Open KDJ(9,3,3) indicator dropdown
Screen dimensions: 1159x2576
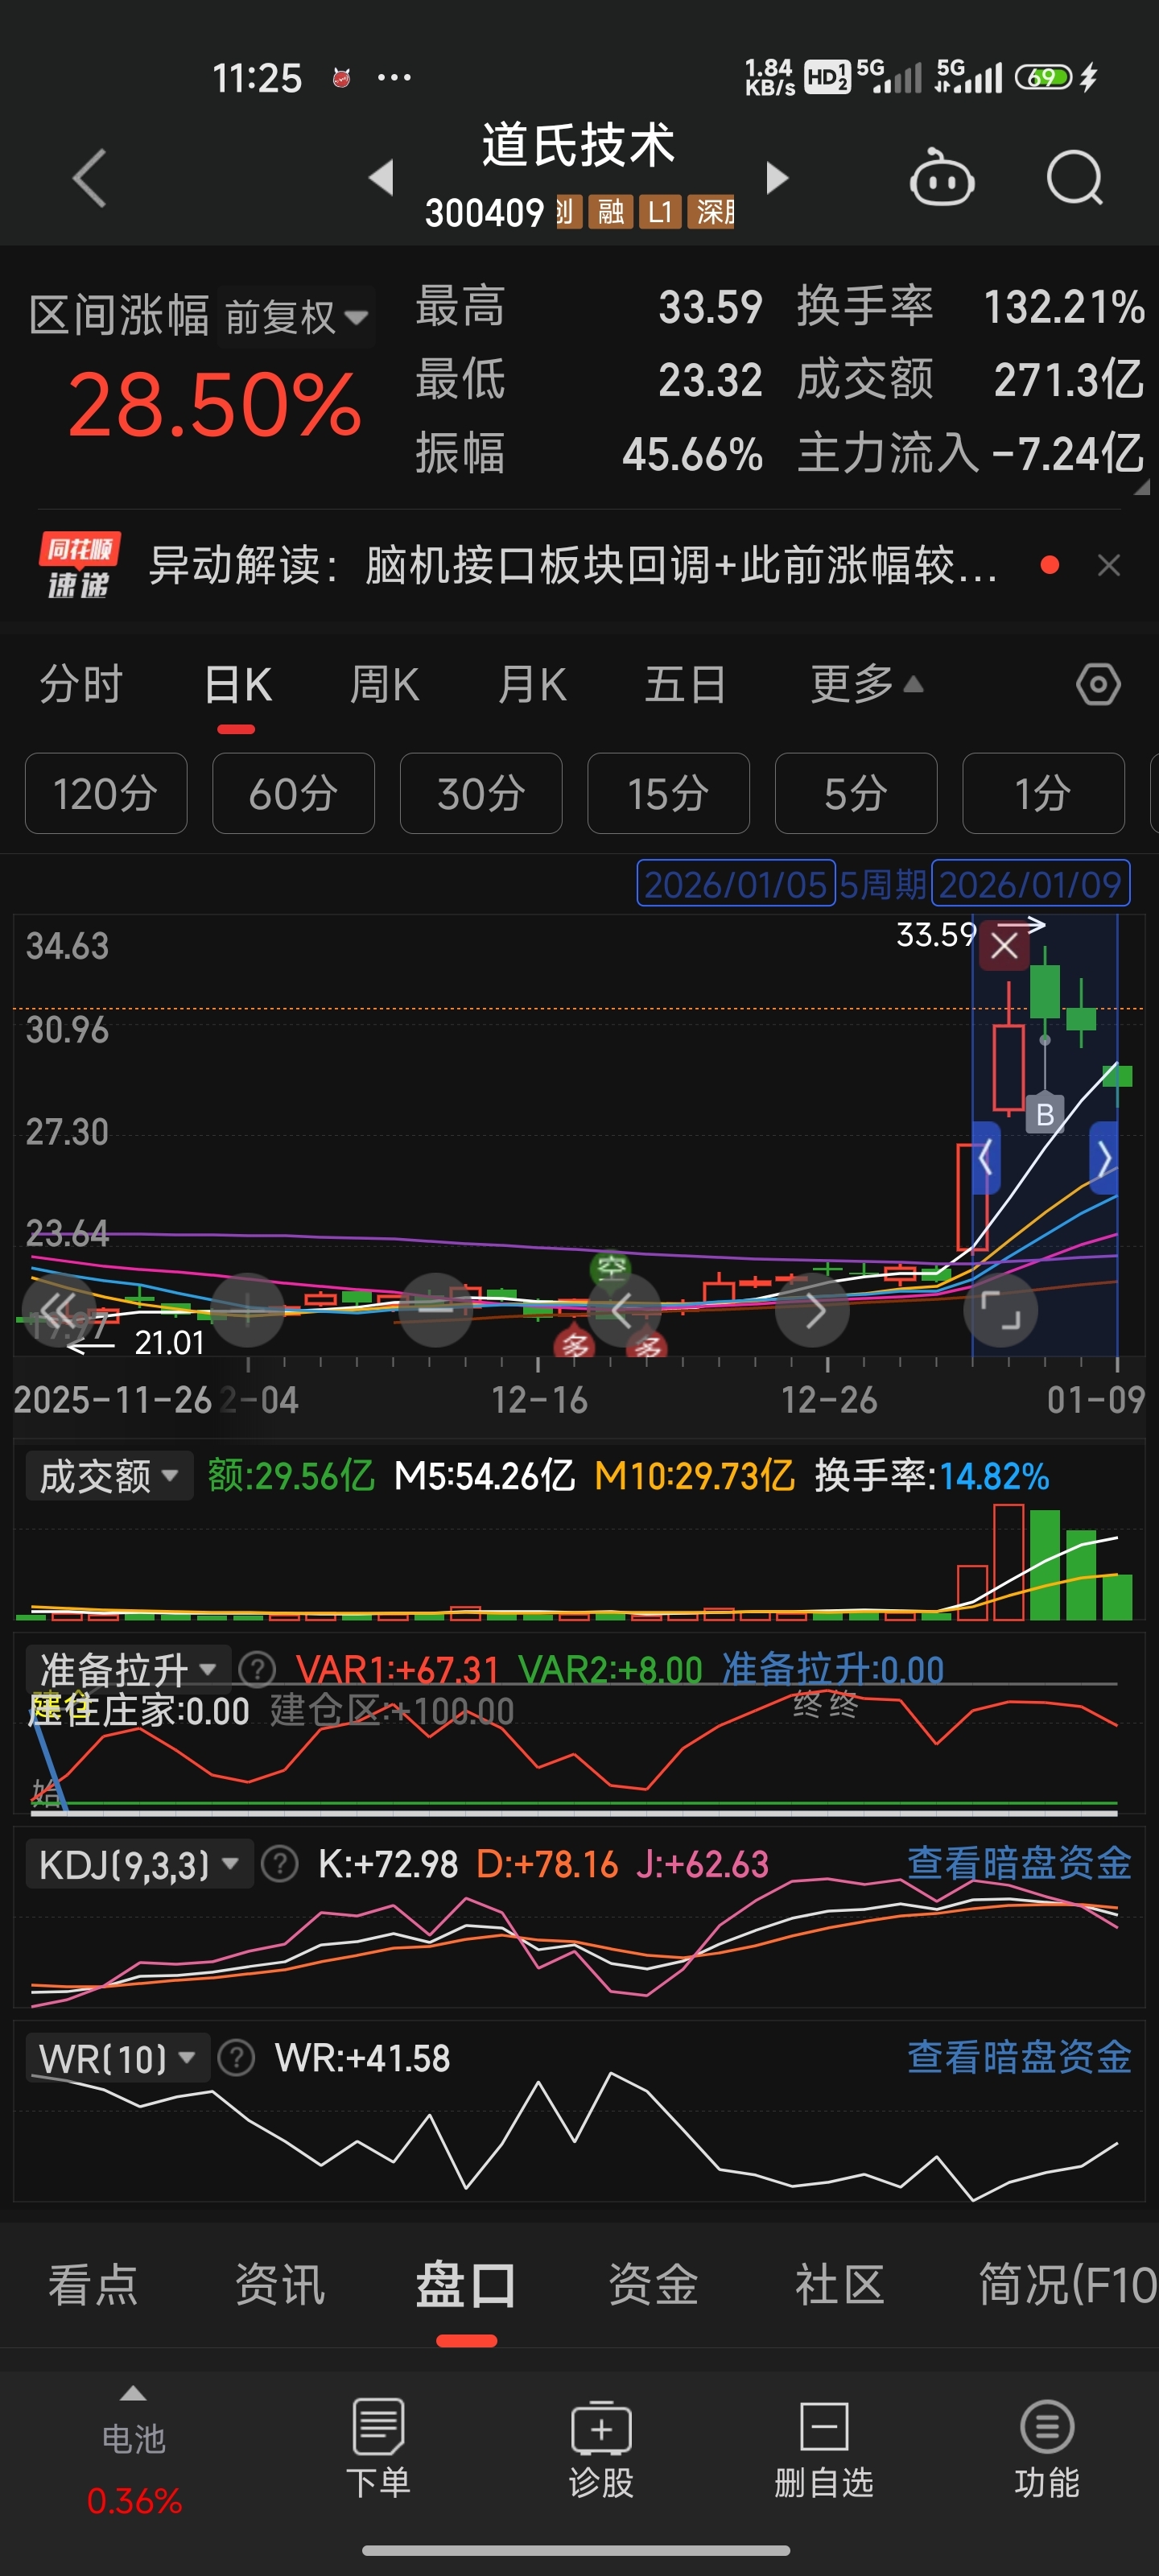tap(139, 1864)
